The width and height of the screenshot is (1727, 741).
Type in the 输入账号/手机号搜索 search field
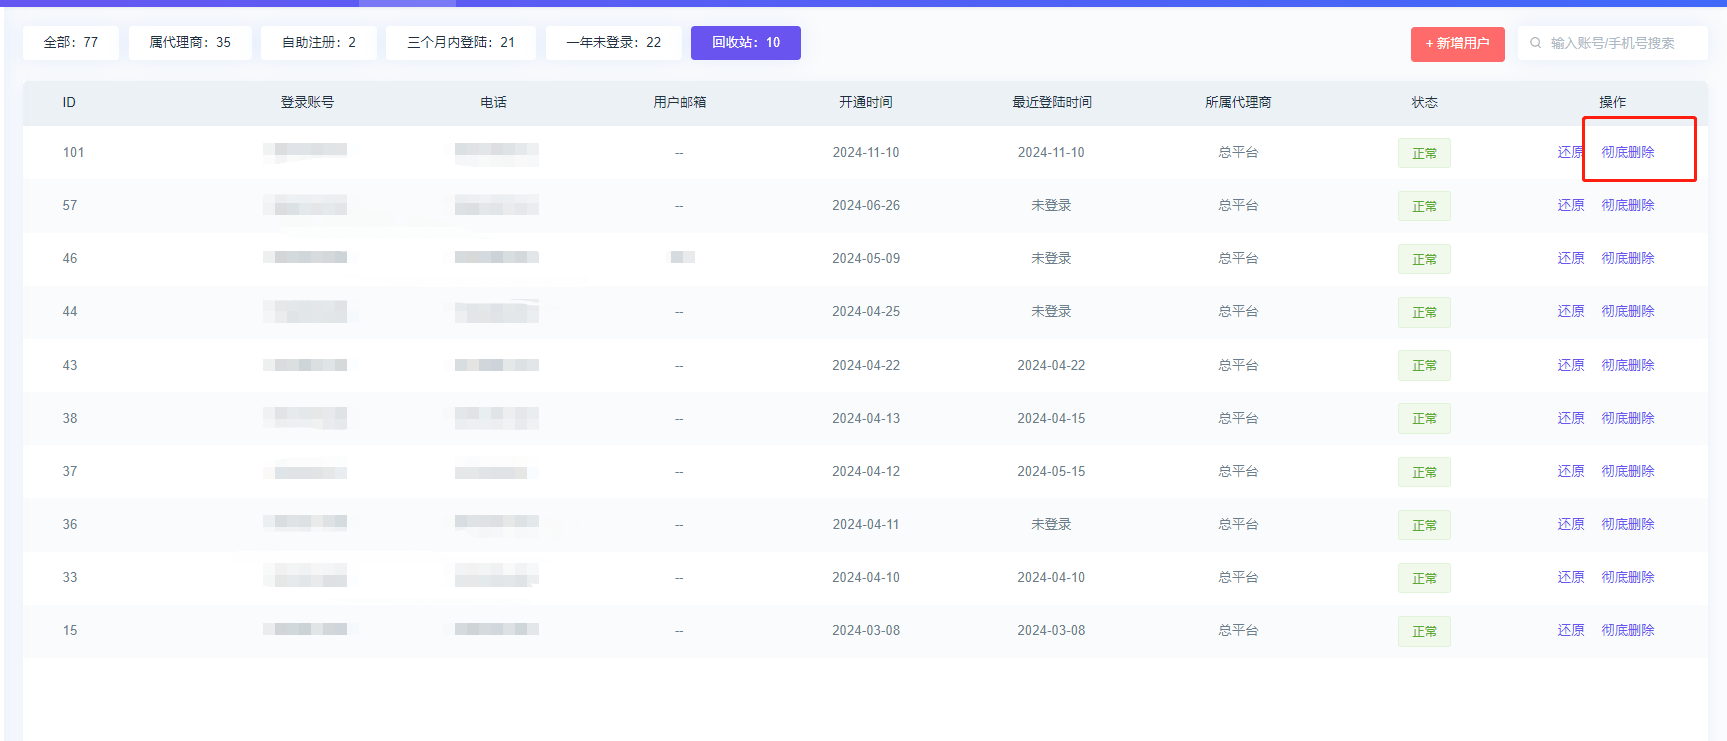coord(1620,44)
